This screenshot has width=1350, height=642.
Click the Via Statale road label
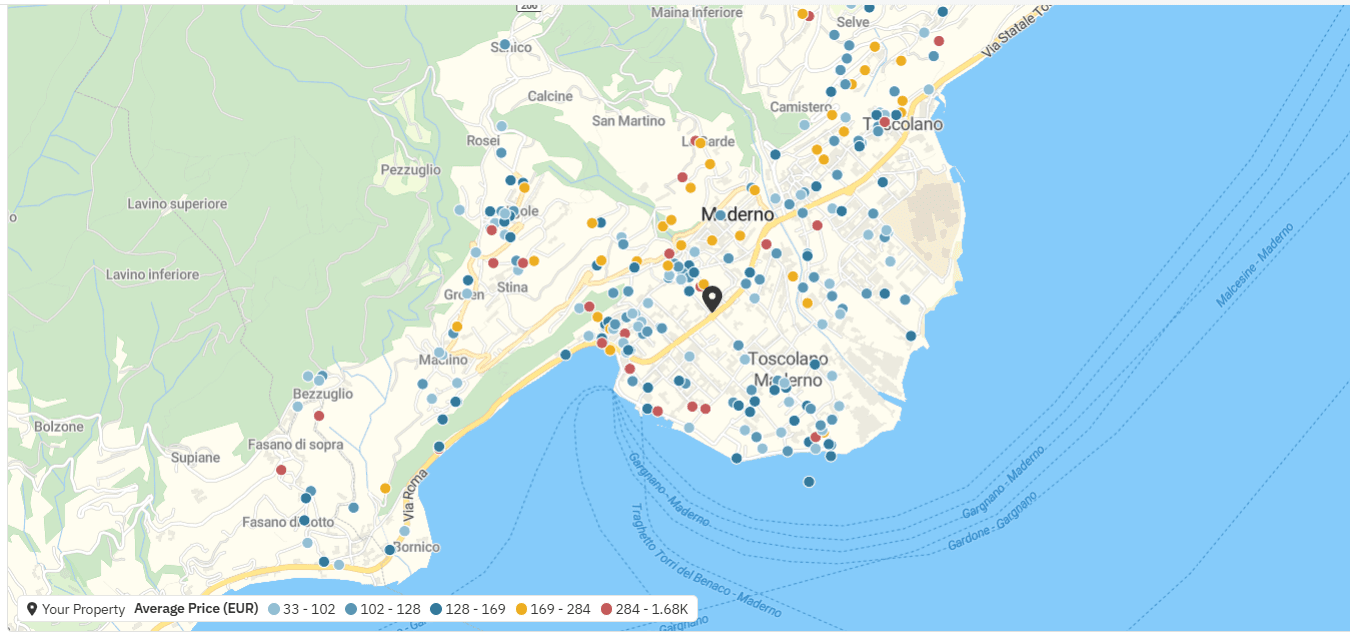click(1017, 30)
